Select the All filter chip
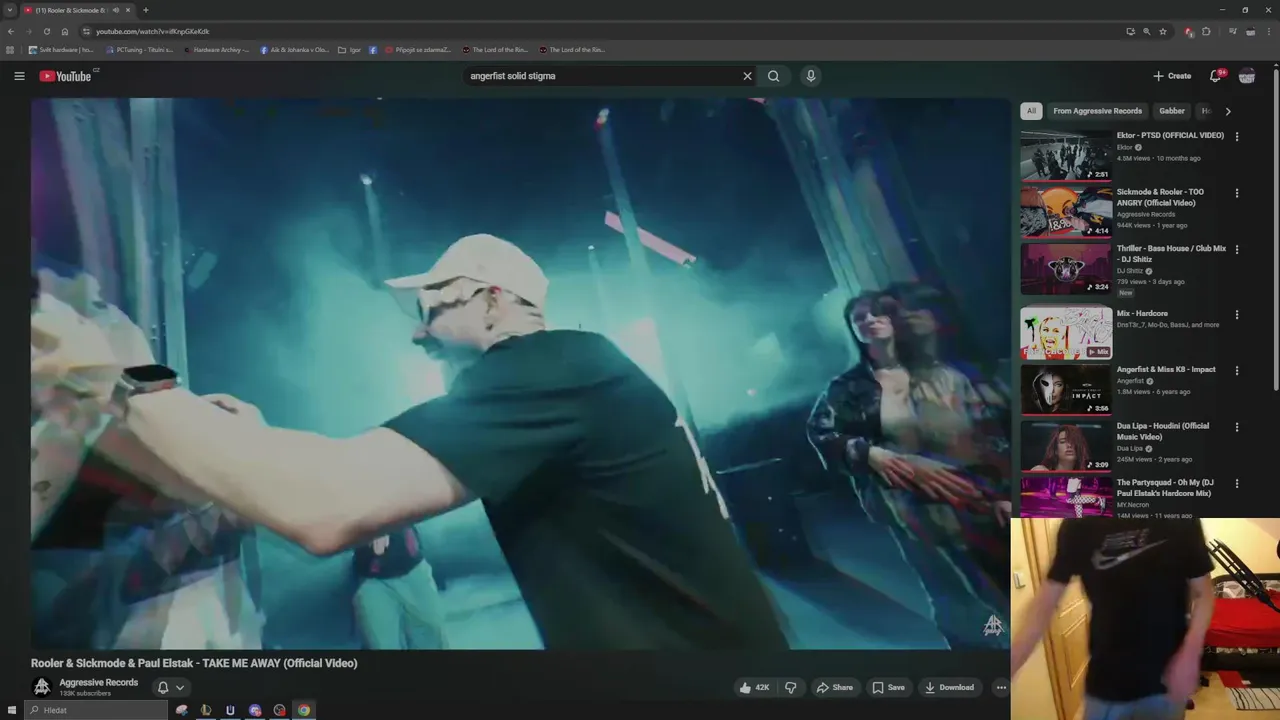This screenshot has height=720, width=1280. 1031,111
